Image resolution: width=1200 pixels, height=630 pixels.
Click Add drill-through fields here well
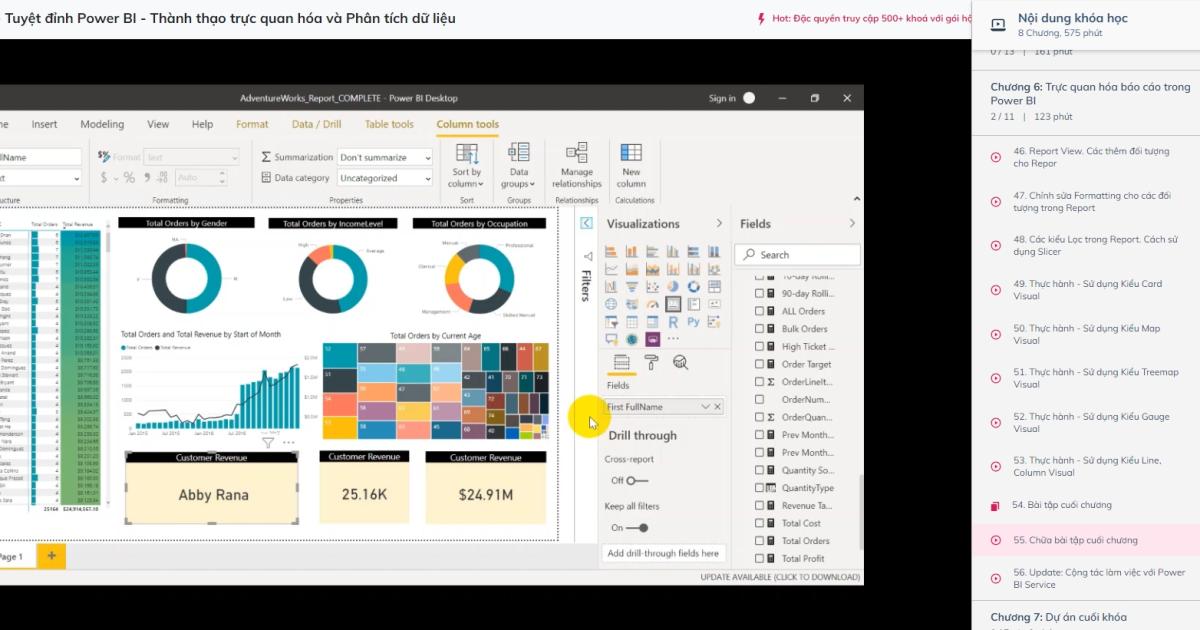(663, 553)
